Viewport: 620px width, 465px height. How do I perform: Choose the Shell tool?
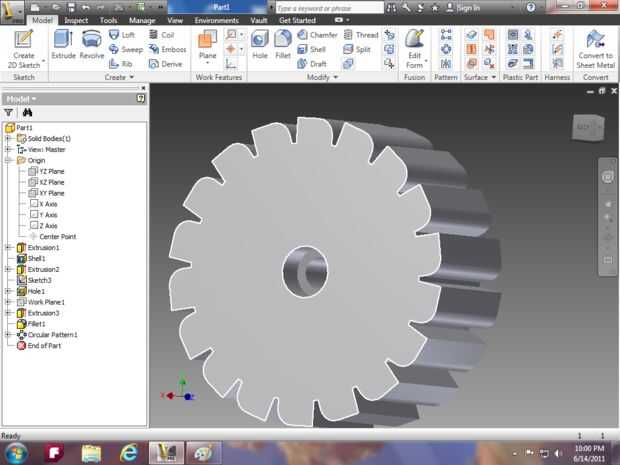point(312,49)
